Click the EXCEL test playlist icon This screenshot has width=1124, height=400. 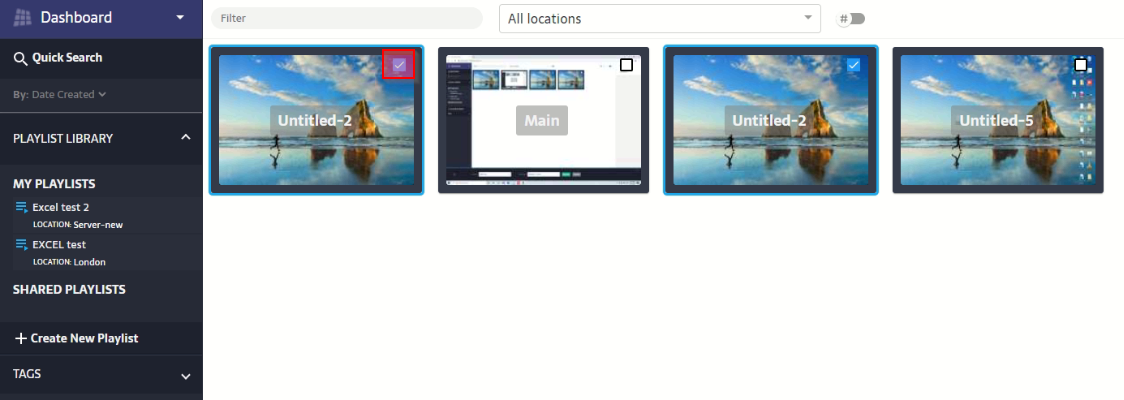click(x=21, y=244)
